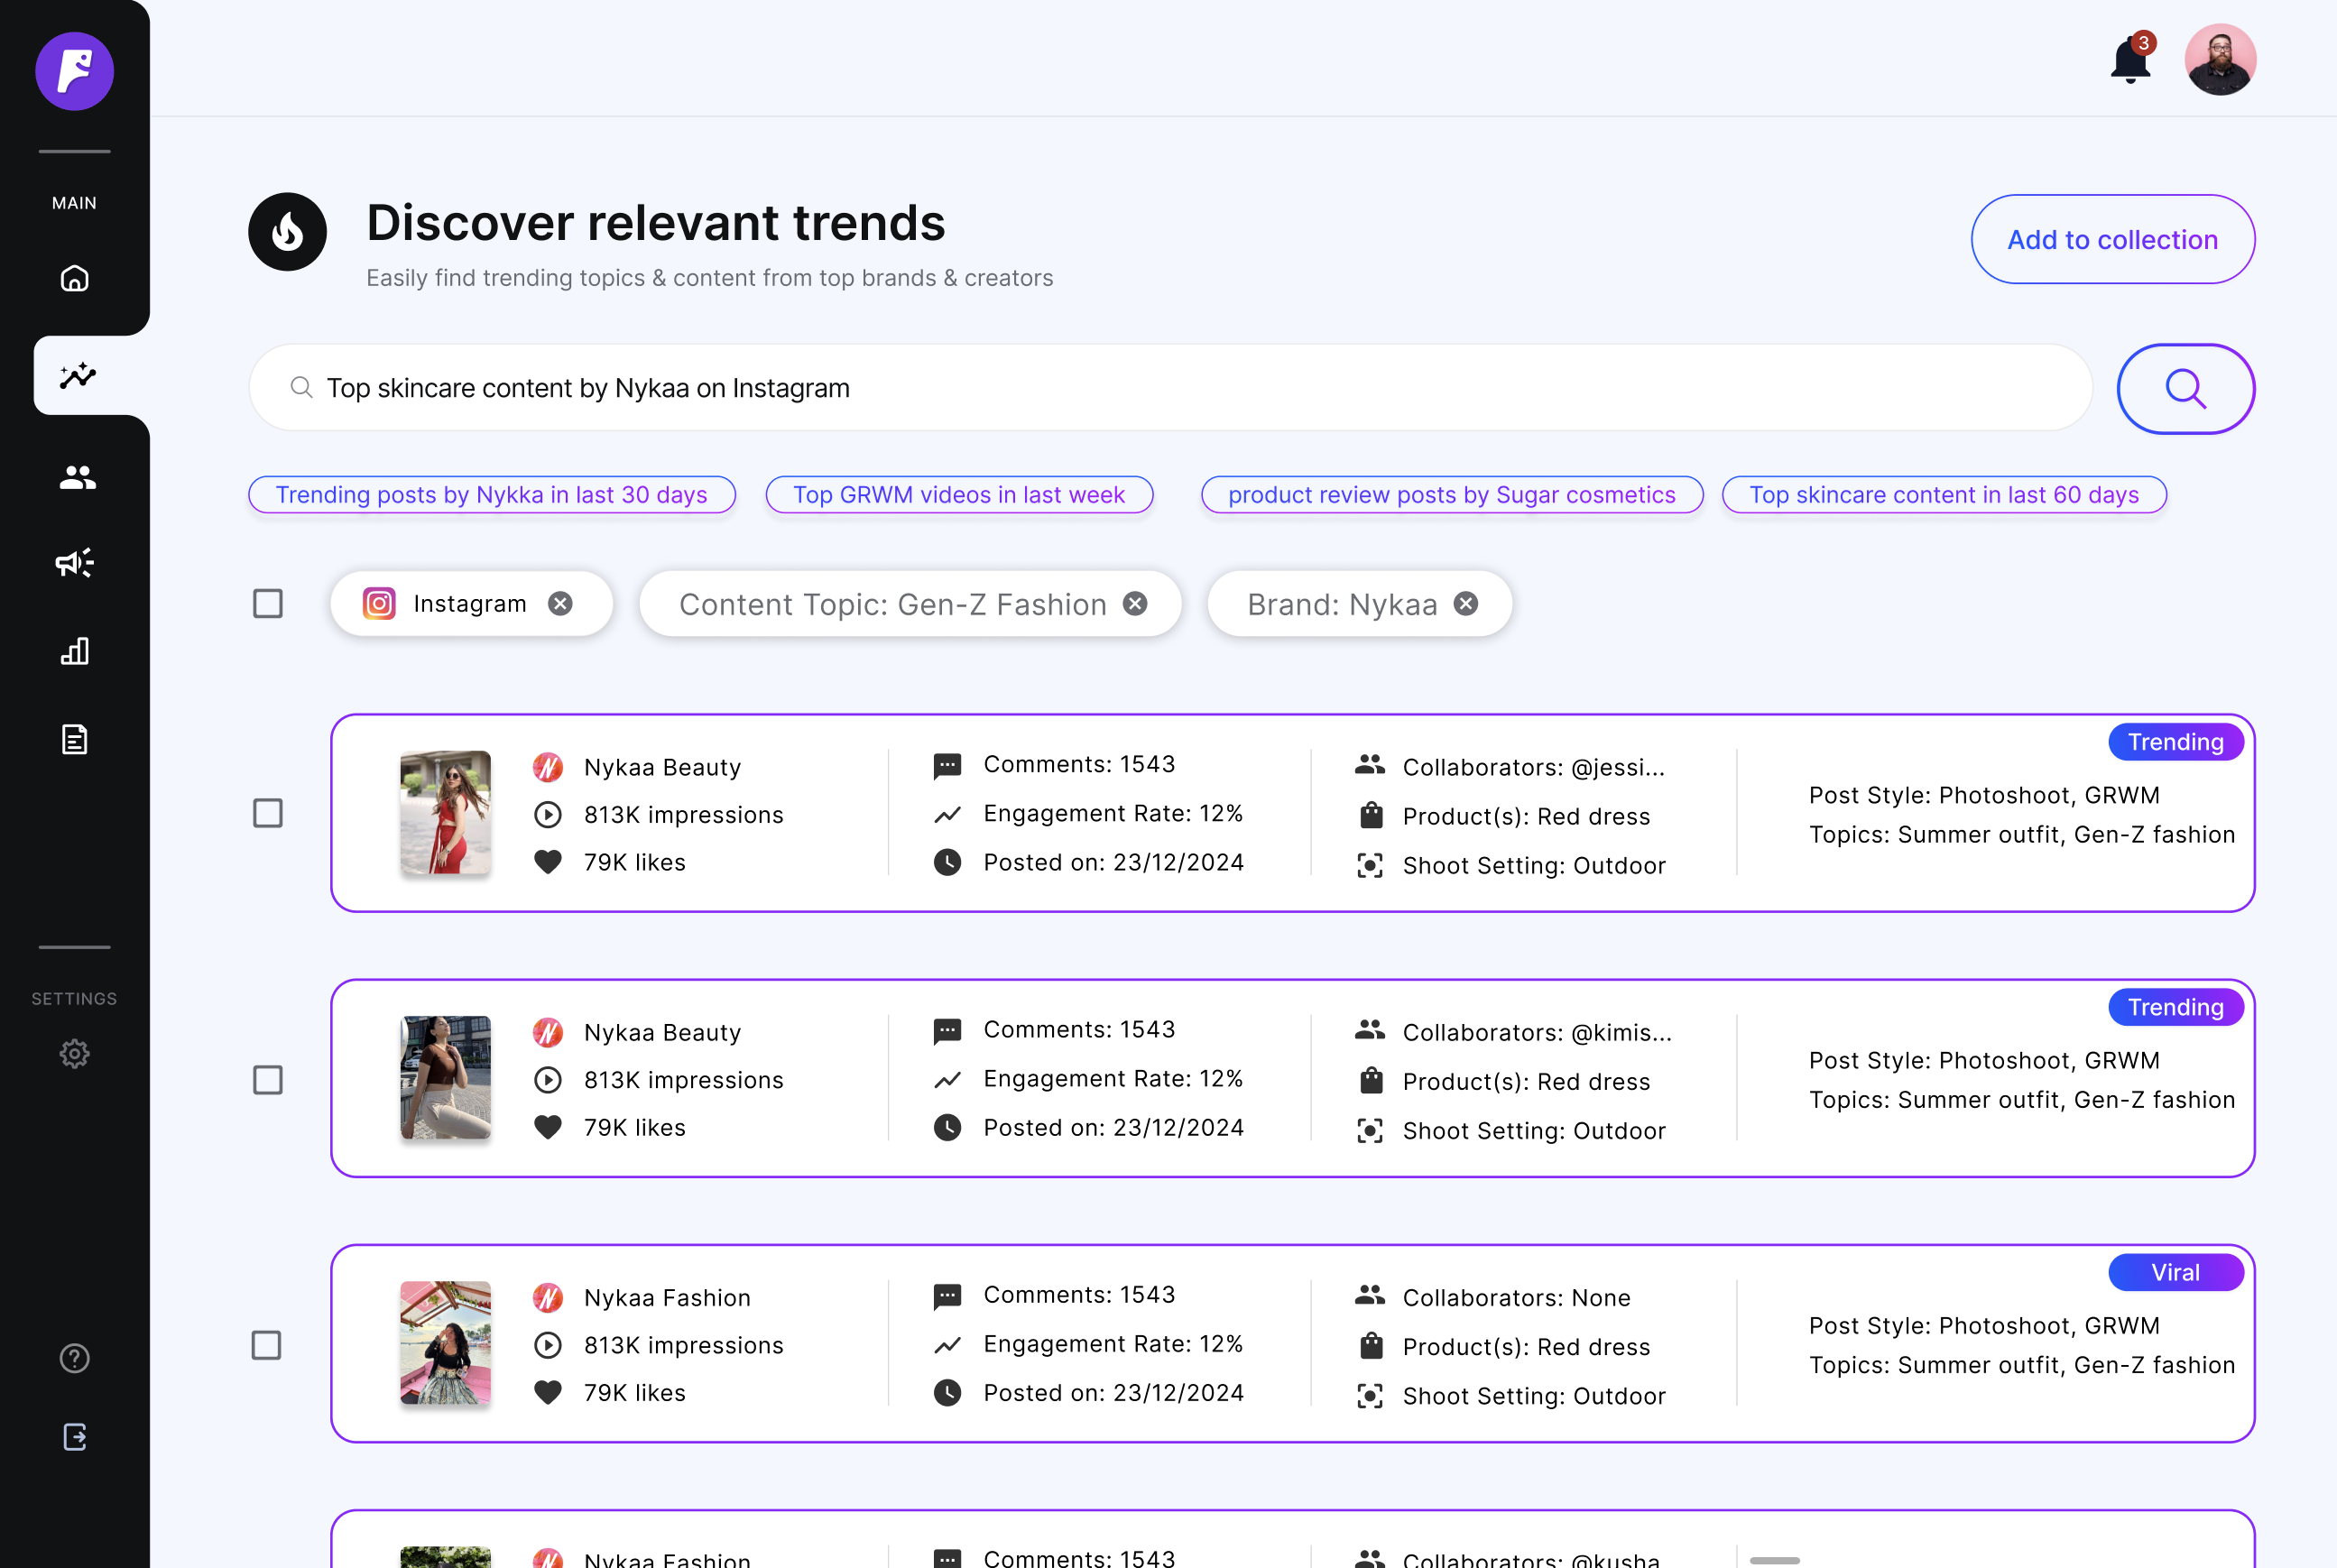Open thumbnail of the Viral Nykaa Fashion post

(x=445, y=1343)
